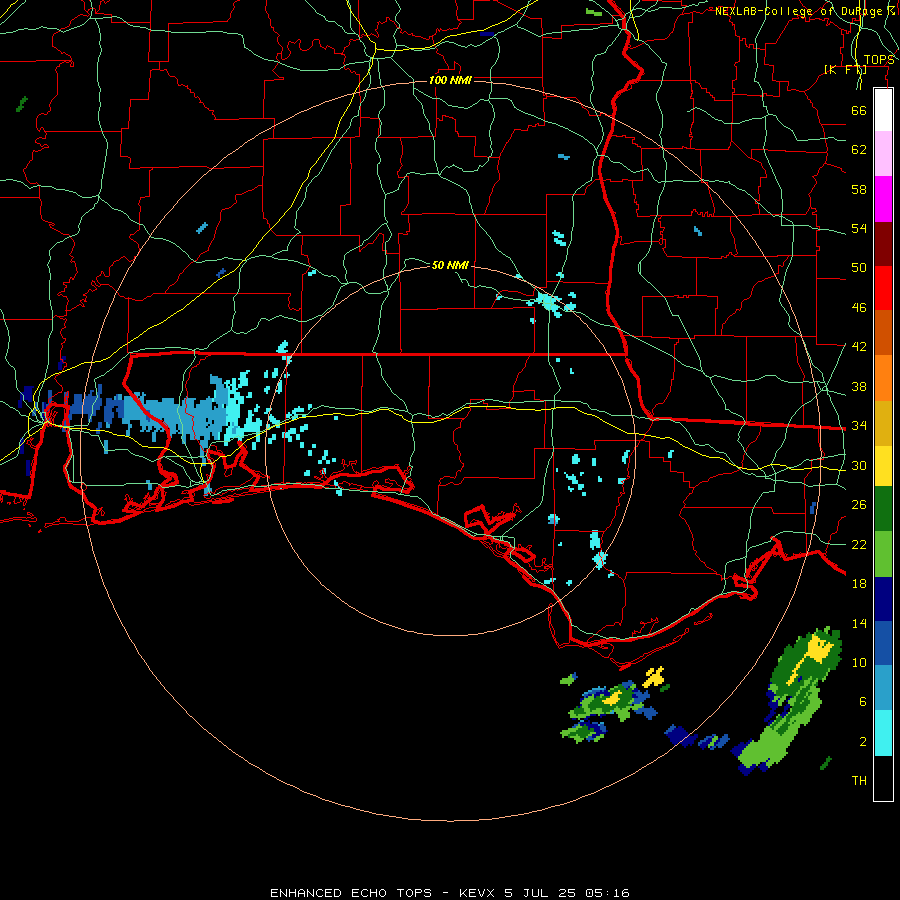Click the legend value 34
Screen dimensions: 900x900
[859, 426]
